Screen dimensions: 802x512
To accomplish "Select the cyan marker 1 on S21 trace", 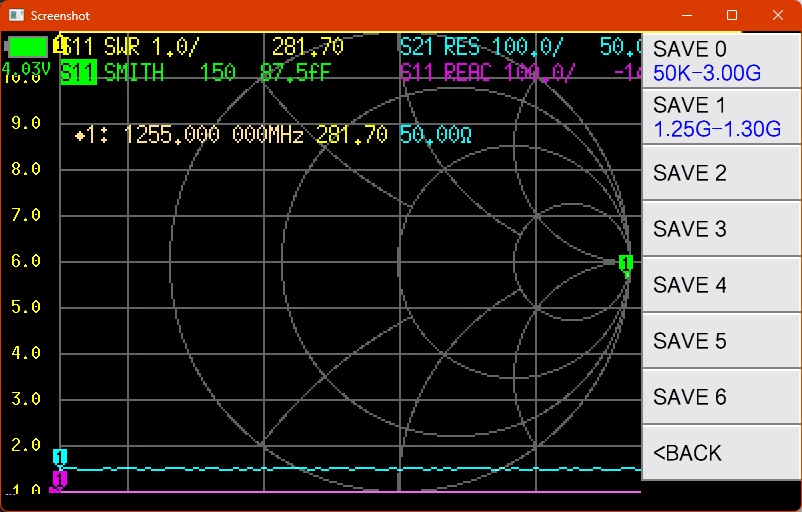I will pyautogui.click(x=60, y=457).
